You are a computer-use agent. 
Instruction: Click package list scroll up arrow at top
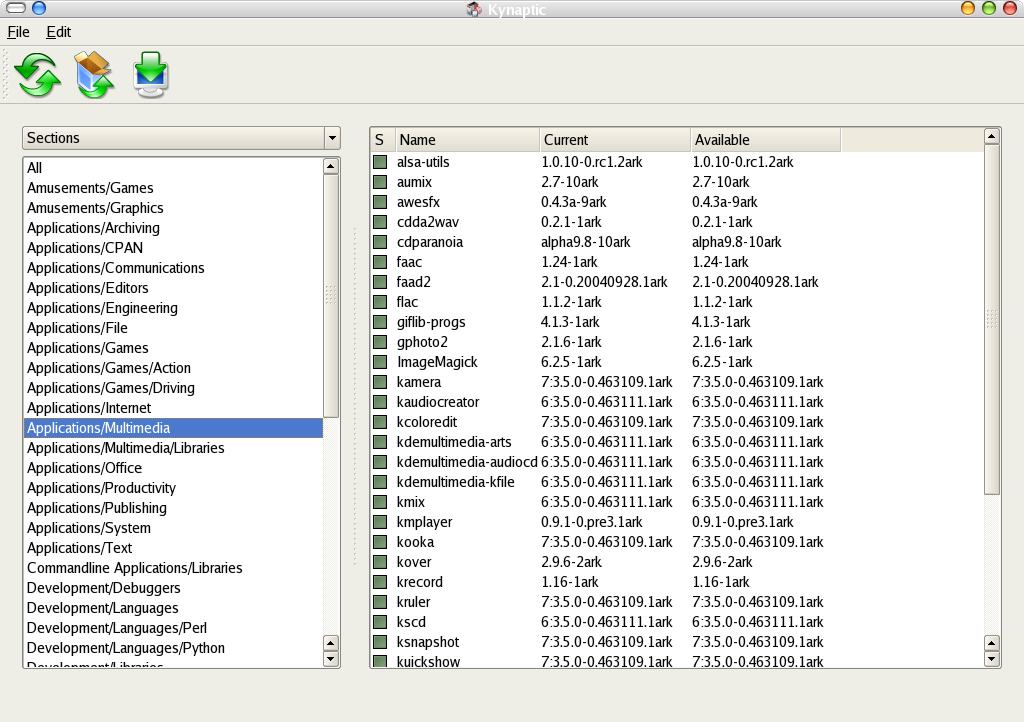[992, 136]
